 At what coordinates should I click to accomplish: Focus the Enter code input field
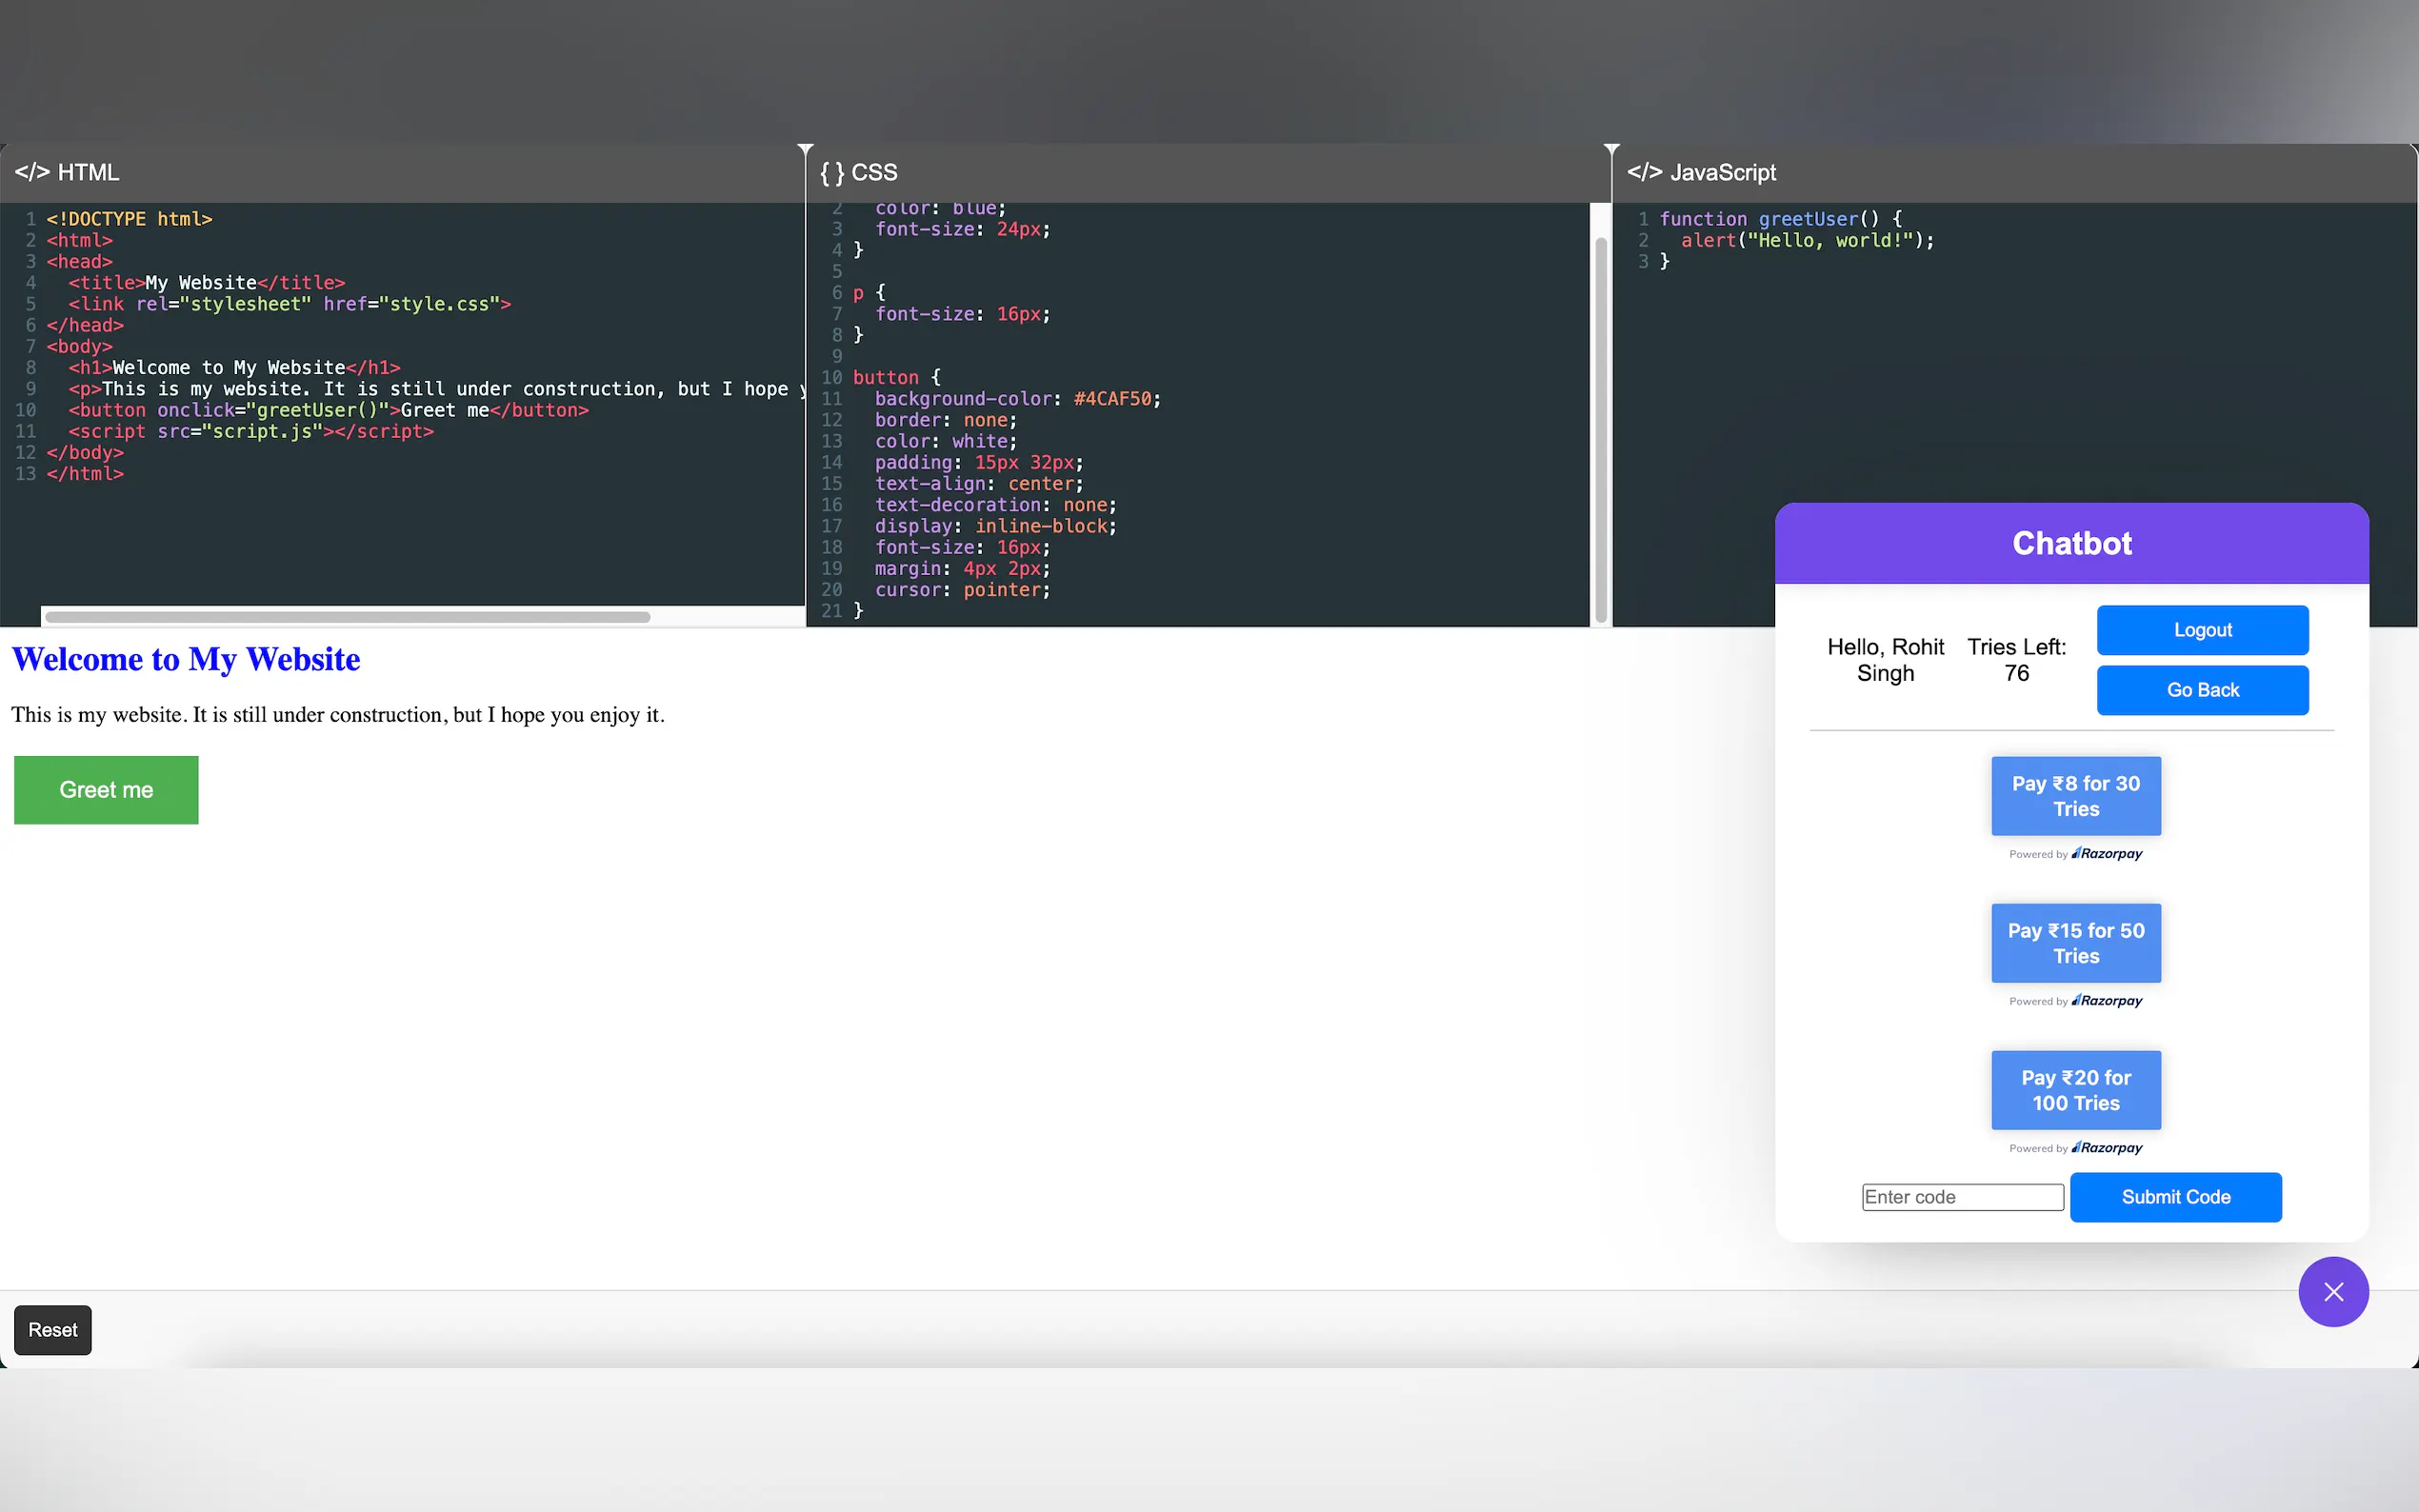coord(1962,1197)
